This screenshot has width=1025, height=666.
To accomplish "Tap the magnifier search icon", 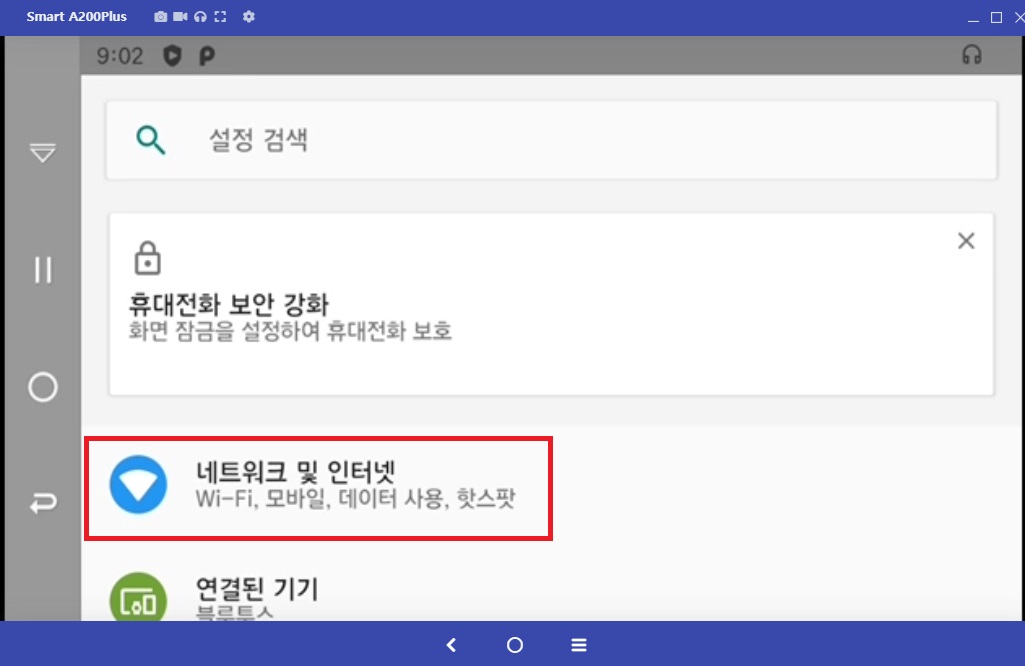I will (150, 140).
